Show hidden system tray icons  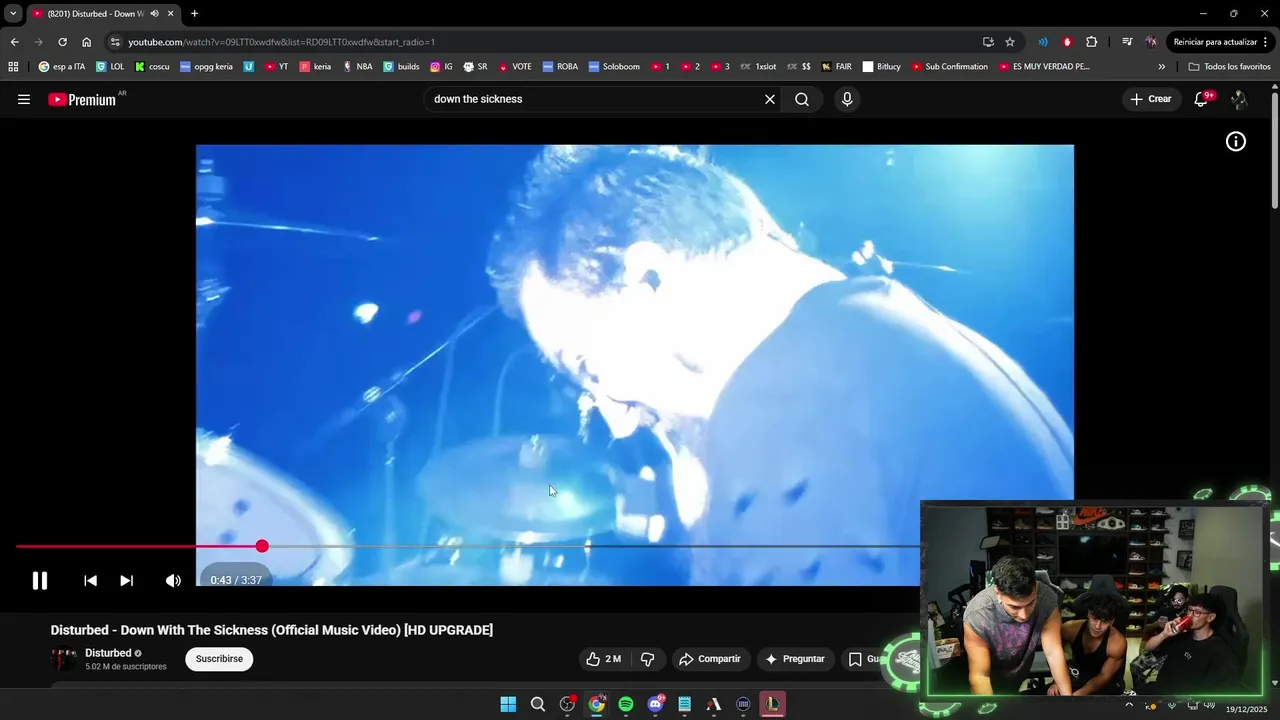coord(1129,704)
